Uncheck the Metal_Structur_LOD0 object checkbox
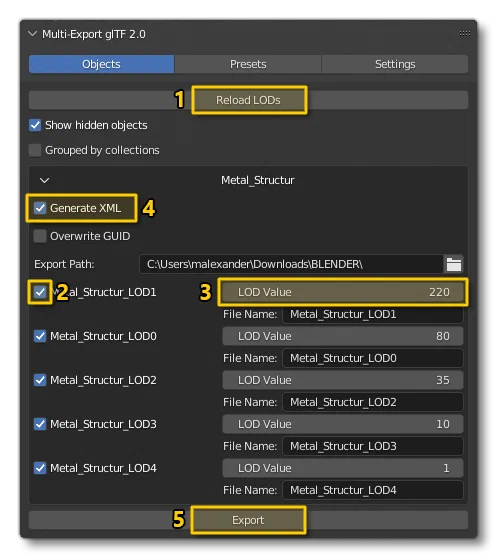The image size is (497, 558). [40, 336]
